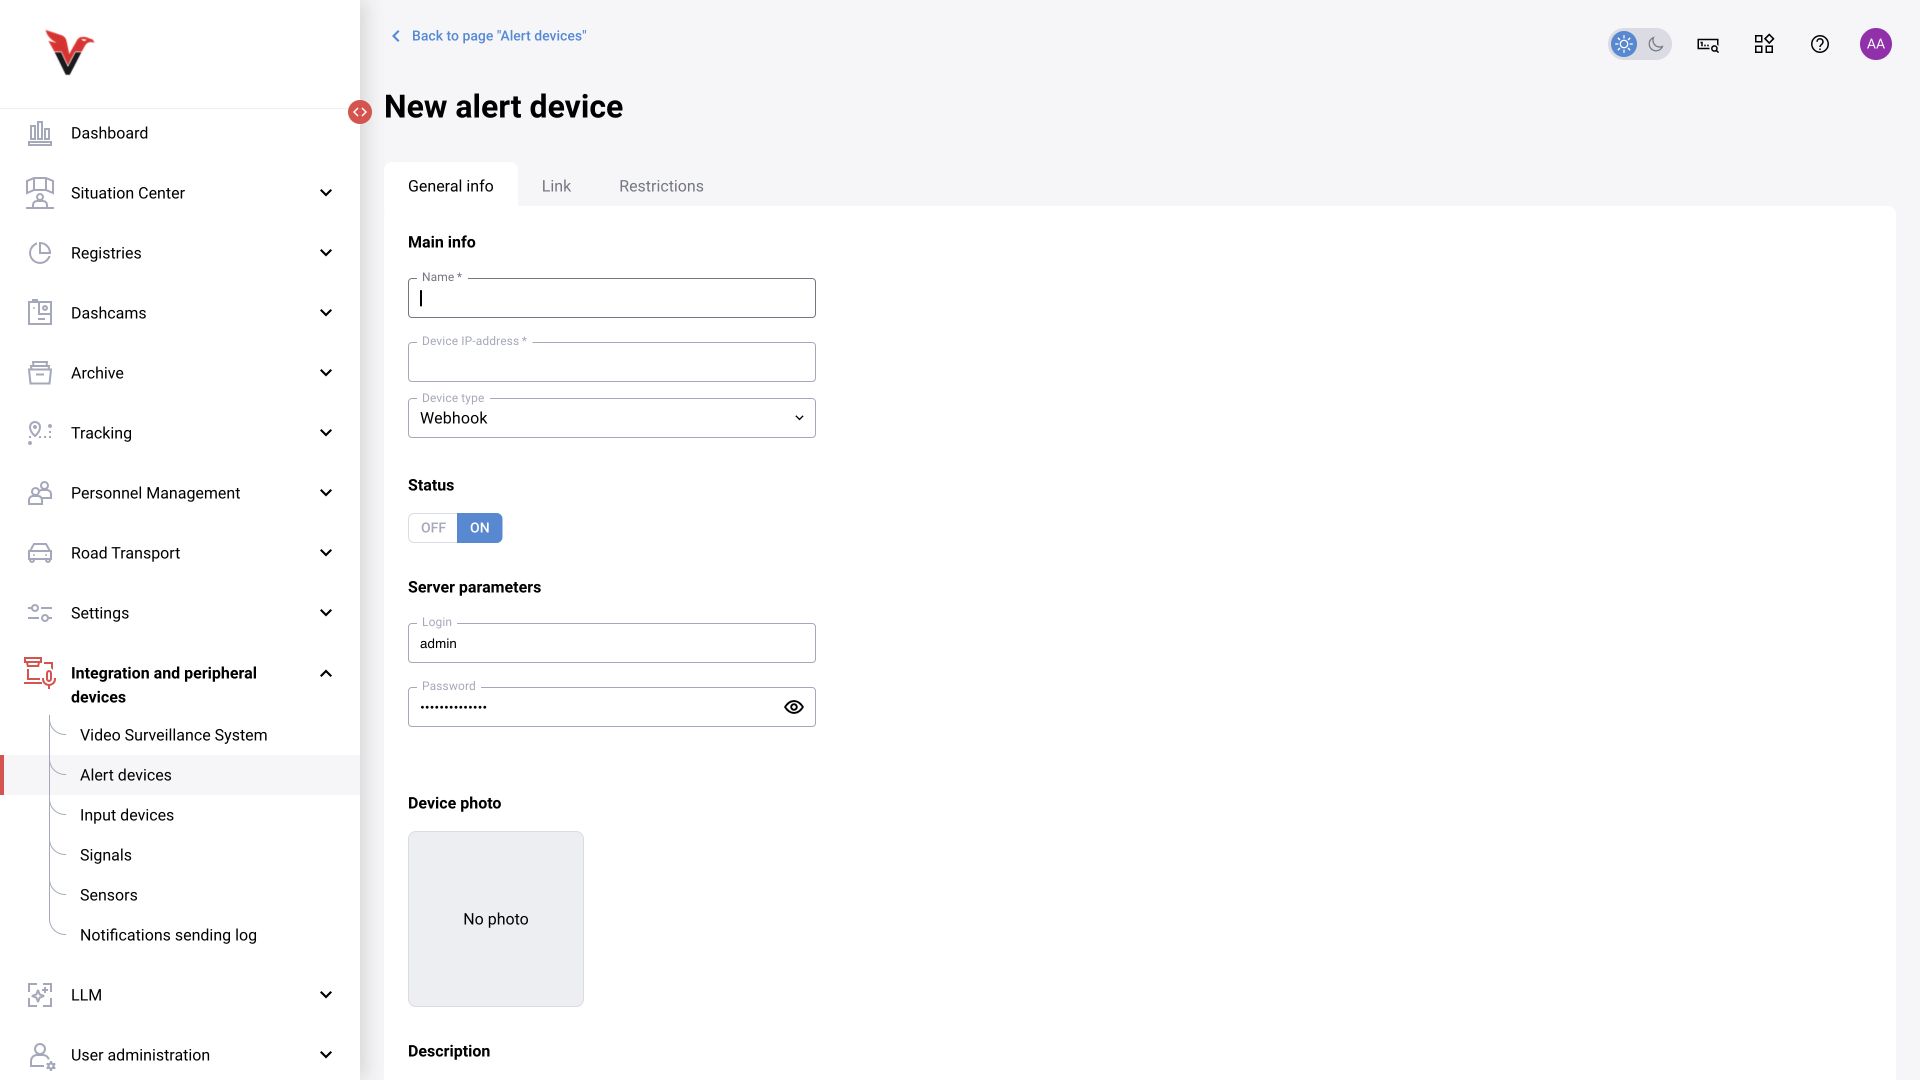
Task: Click the Archive box icon
Action: [40, 373]
